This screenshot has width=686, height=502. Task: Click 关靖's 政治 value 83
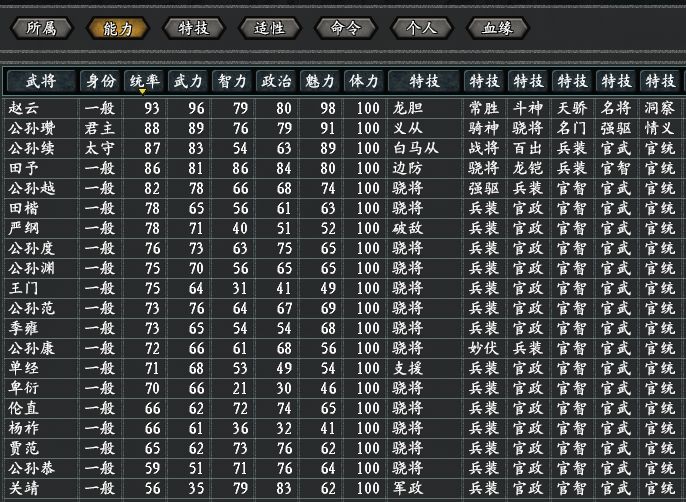pos(284,488)
